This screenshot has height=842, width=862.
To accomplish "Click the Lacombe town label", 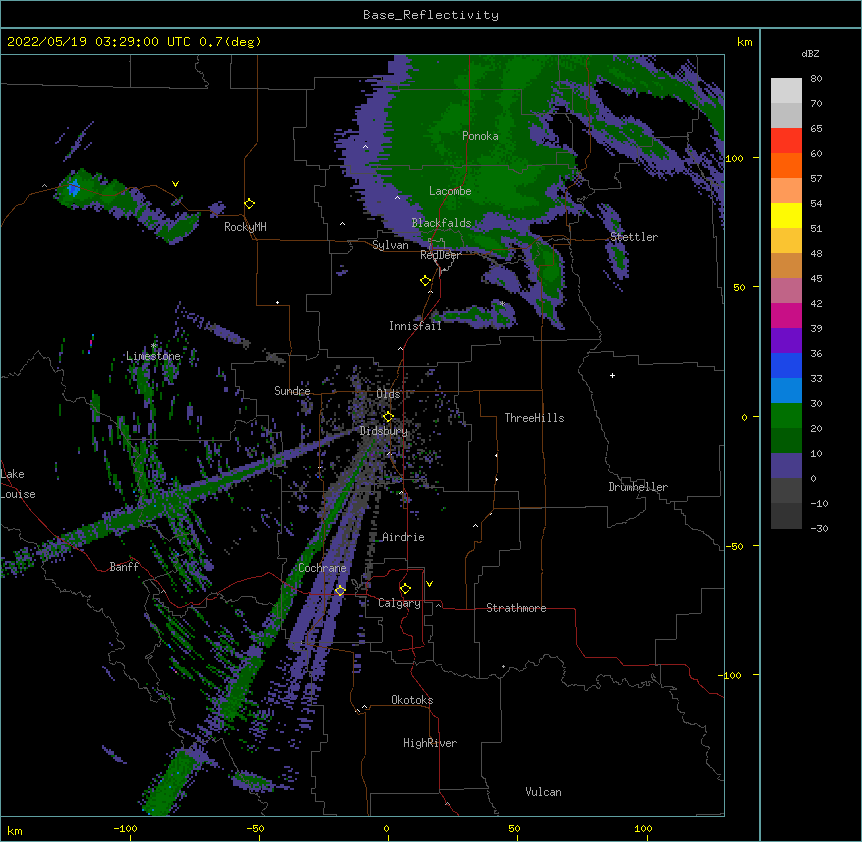I will [450, 191].
